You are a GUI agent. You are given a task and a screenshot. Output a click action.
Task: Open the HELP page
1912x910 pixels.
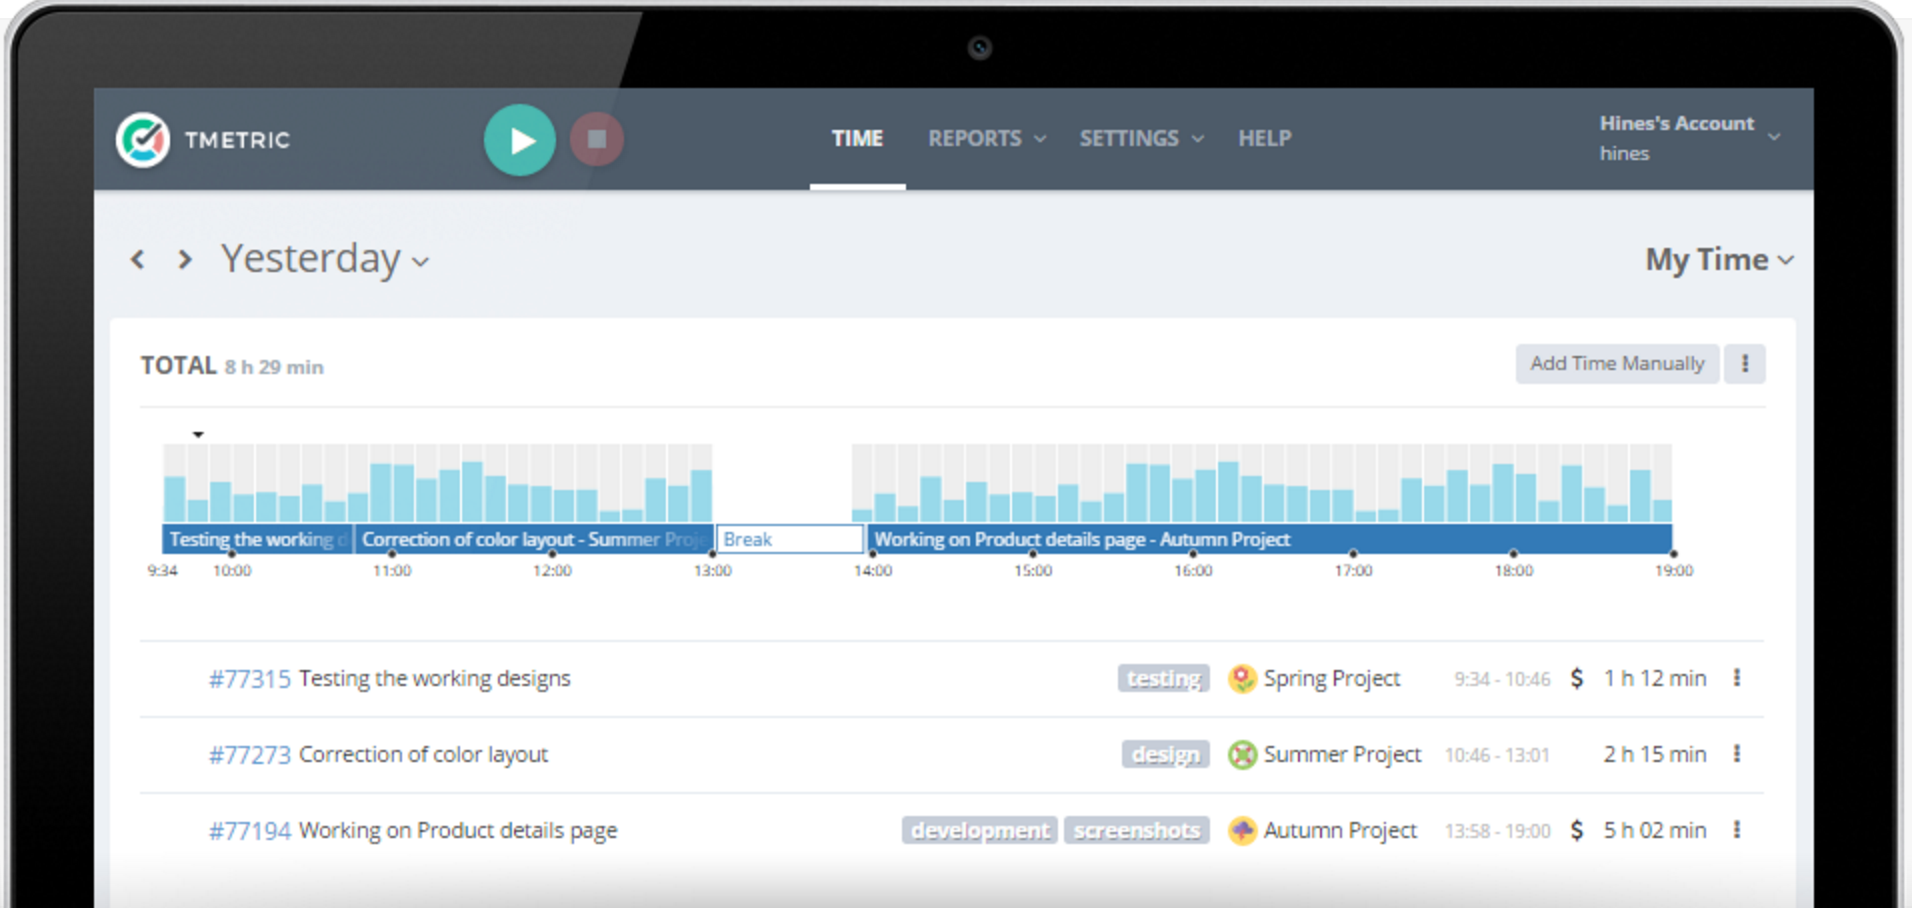tap(1265, 138)
